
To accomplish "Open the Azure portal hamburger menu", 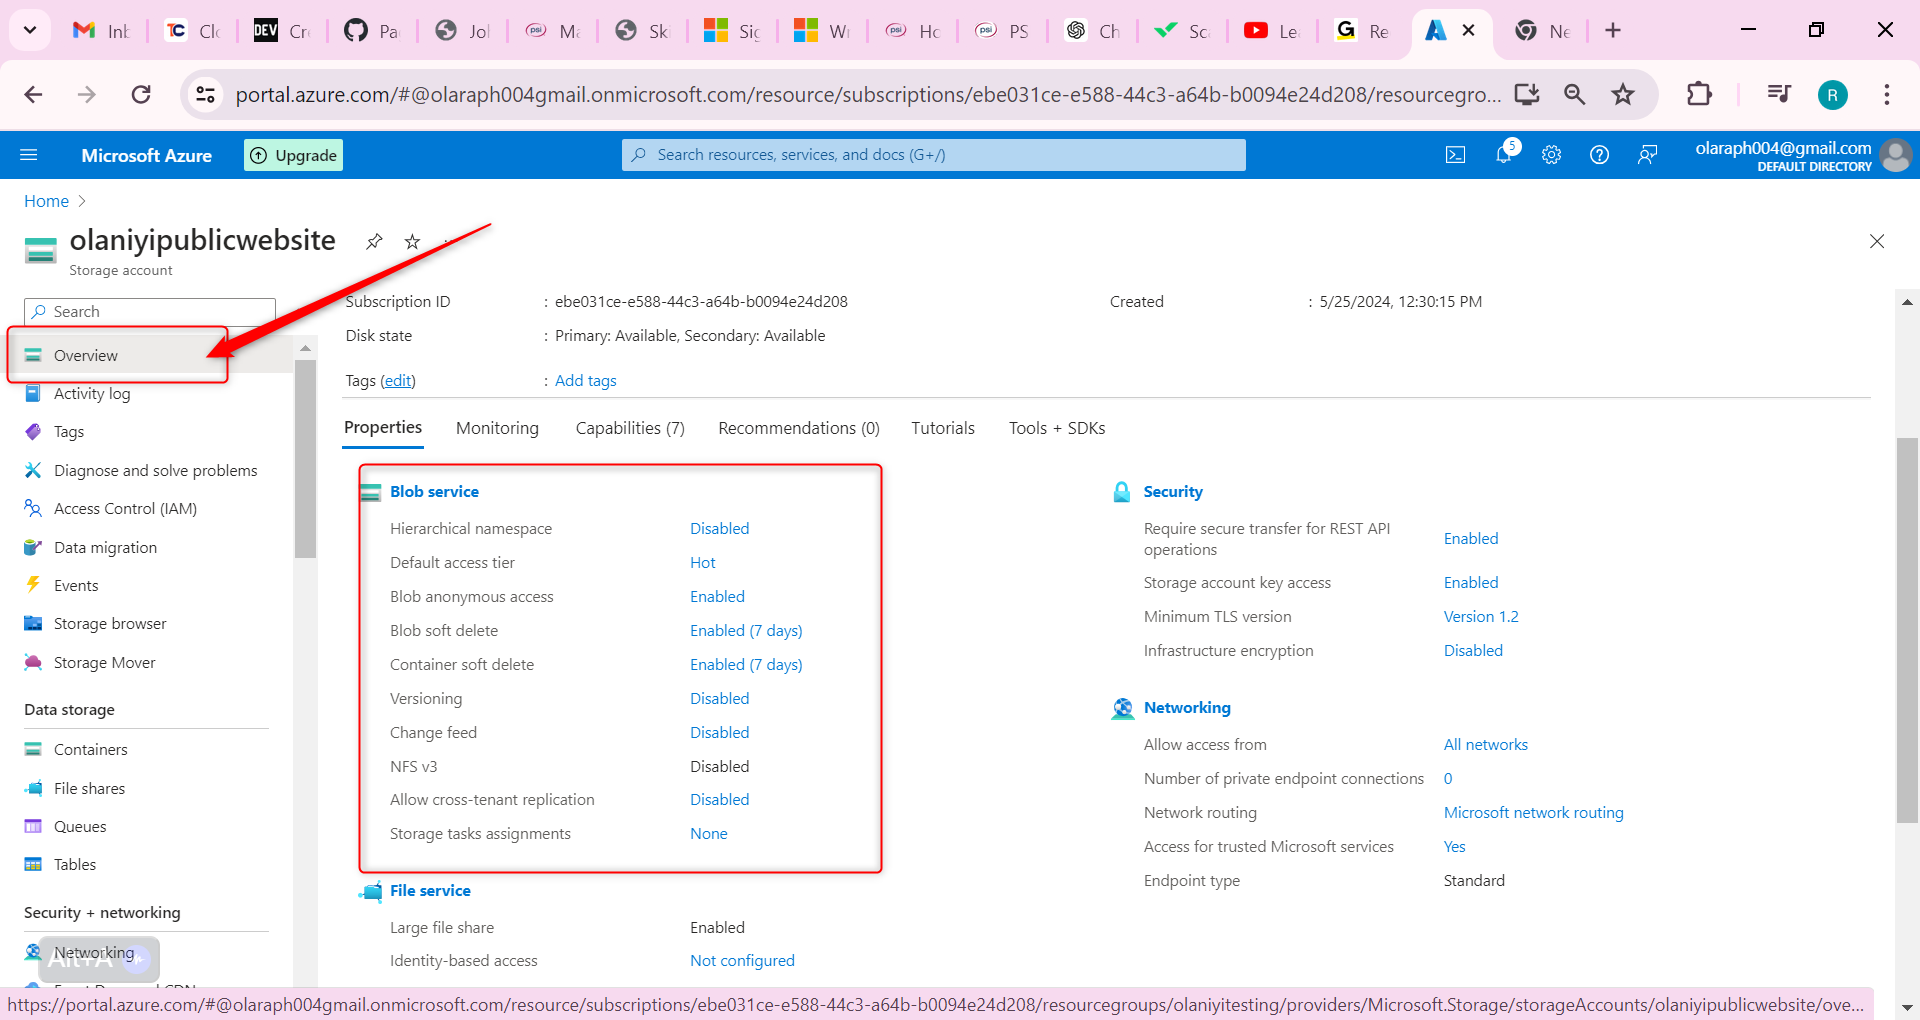I will (x=29, y=155).
